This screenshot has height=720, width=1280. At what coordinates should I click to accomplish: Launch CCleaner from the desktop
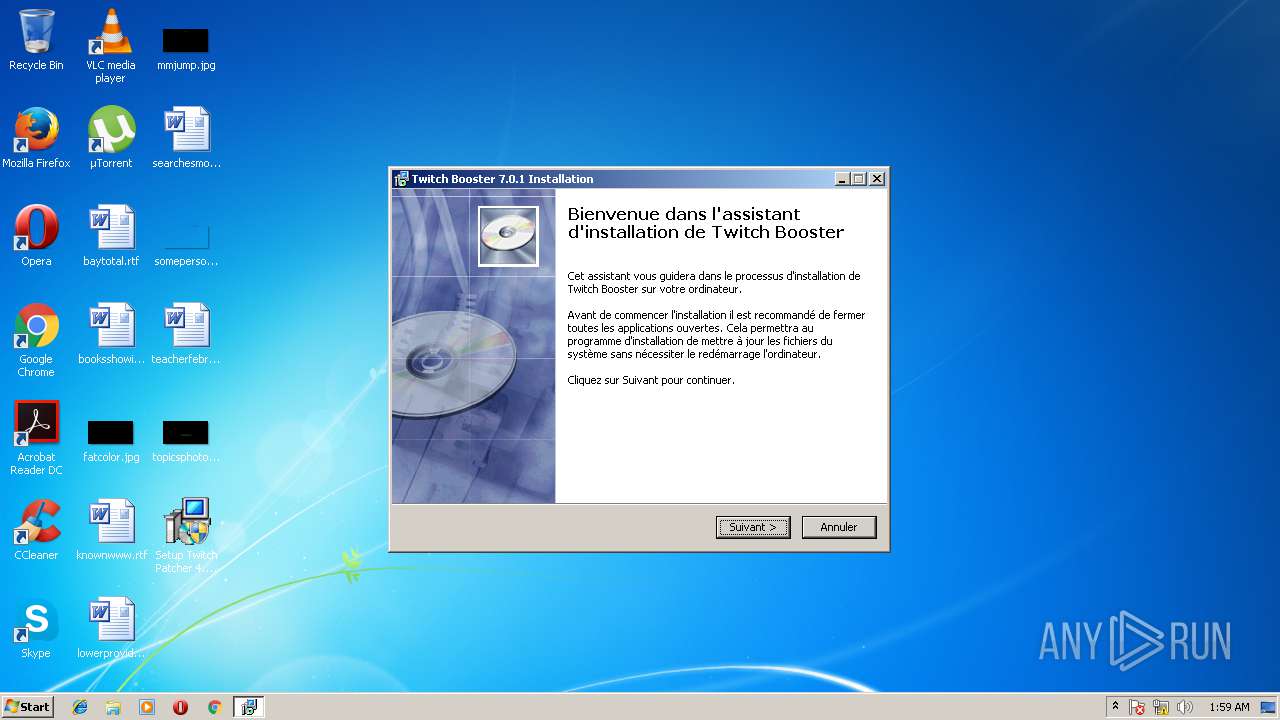[36, 530]
